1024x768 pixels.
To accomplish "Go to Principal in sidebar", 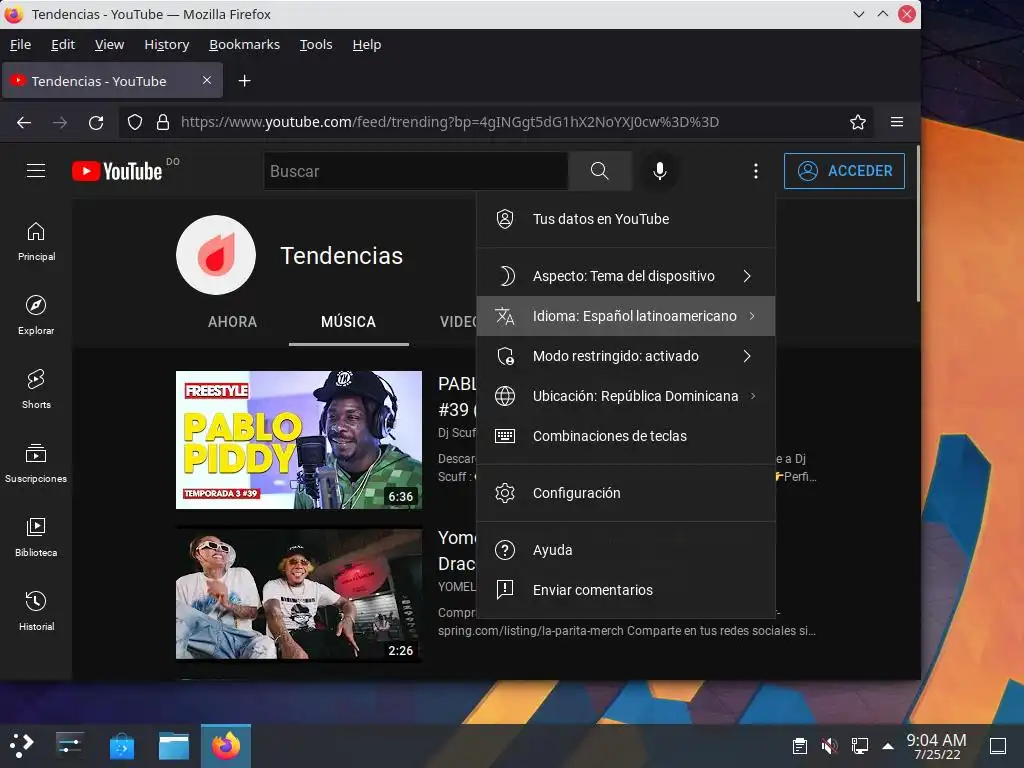I will coord(36,242).
